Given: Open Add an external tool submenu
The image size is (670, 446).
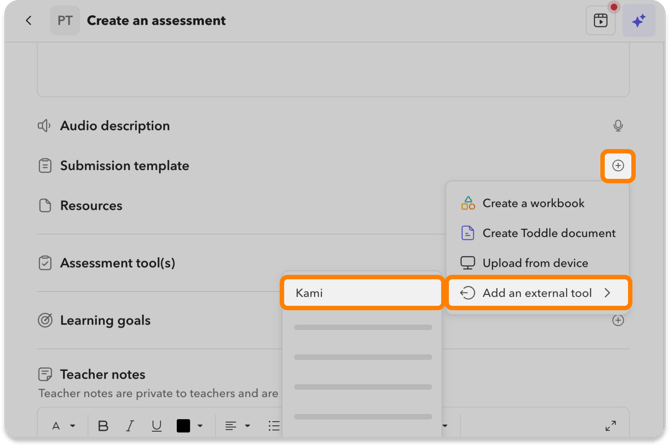Looking at the screenshot, I should coord(538,293).
